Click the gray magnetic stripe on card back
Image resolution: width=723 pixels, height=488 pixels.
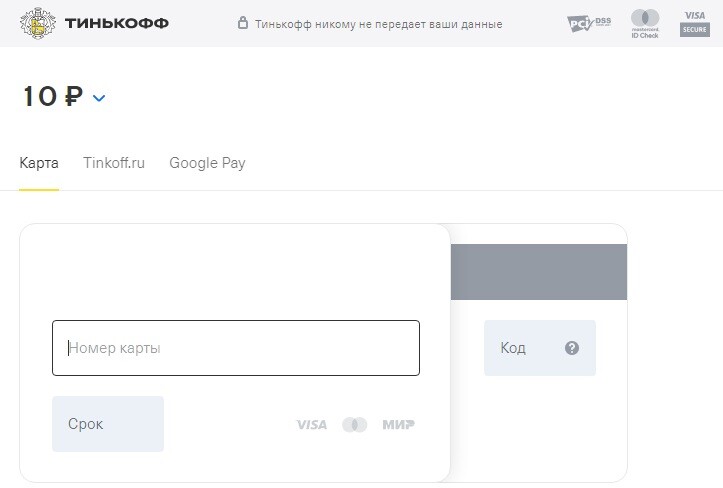pyautogui.click(x=539, y=272)
